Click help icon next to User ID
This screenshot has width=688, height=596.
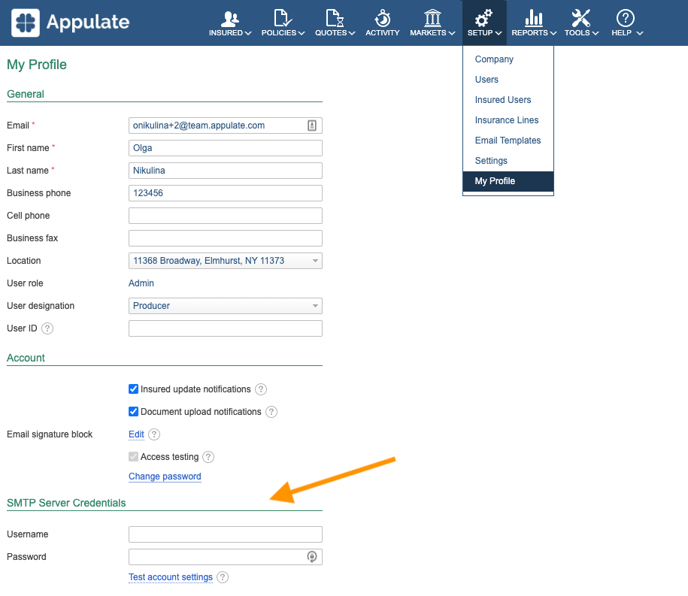[47, 328]
